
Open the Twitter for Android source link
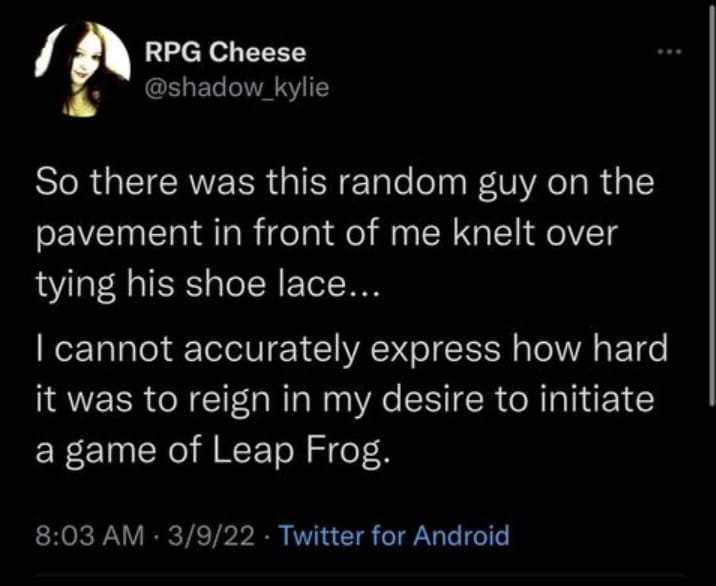click(393, 535)
